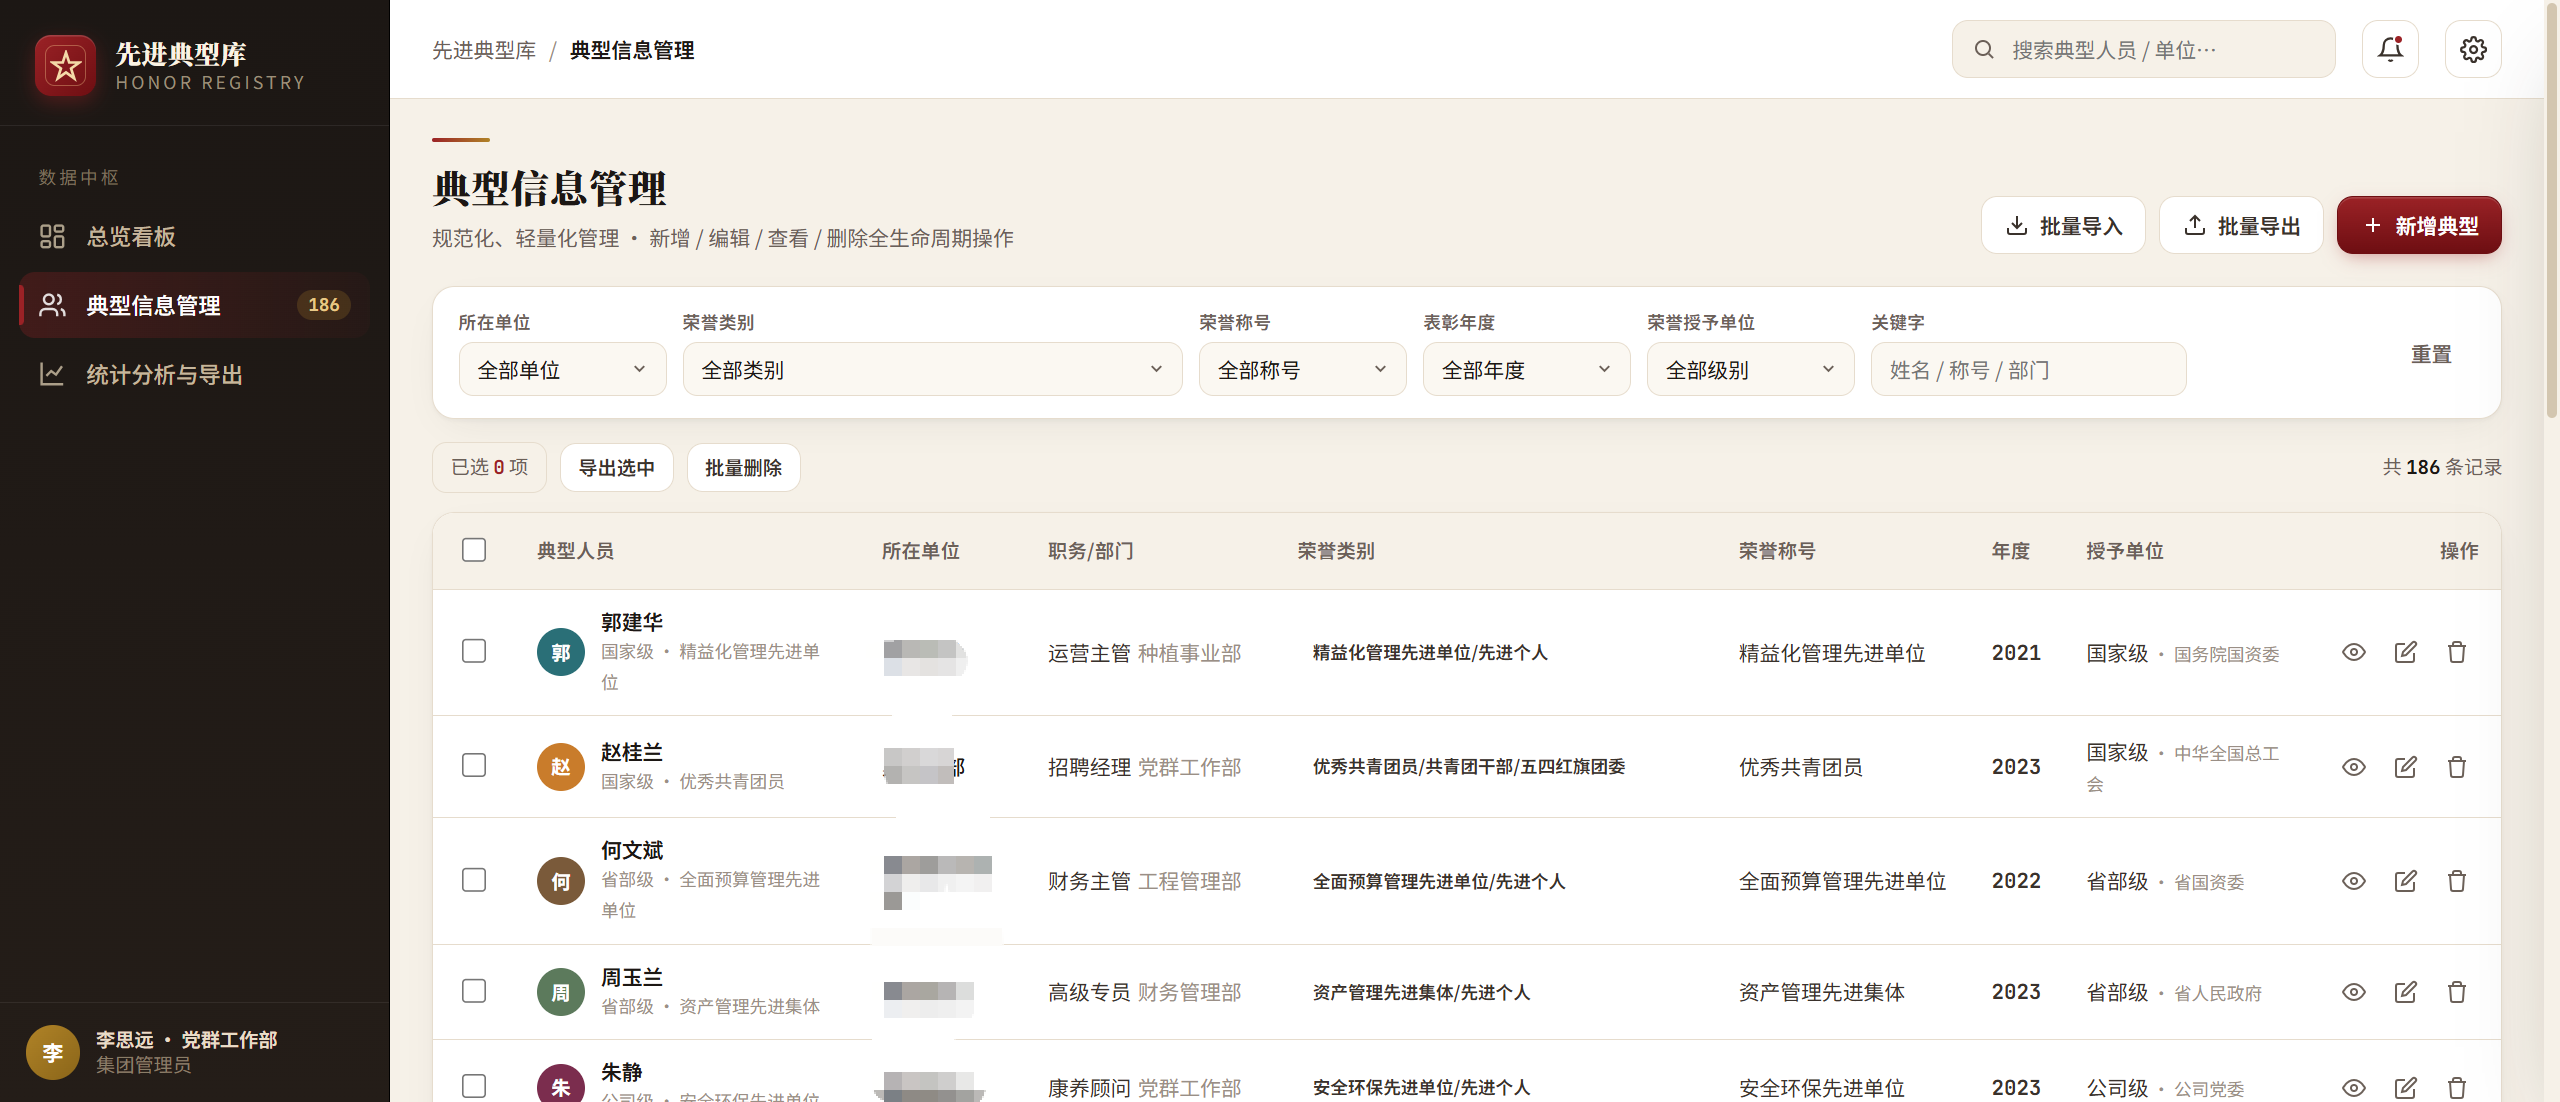Focus the 姓名 / 称号 / 部门 keyword field
Image resolution: width=2560 pixels, height=1102 pixels.
[x=2029, y=369]
